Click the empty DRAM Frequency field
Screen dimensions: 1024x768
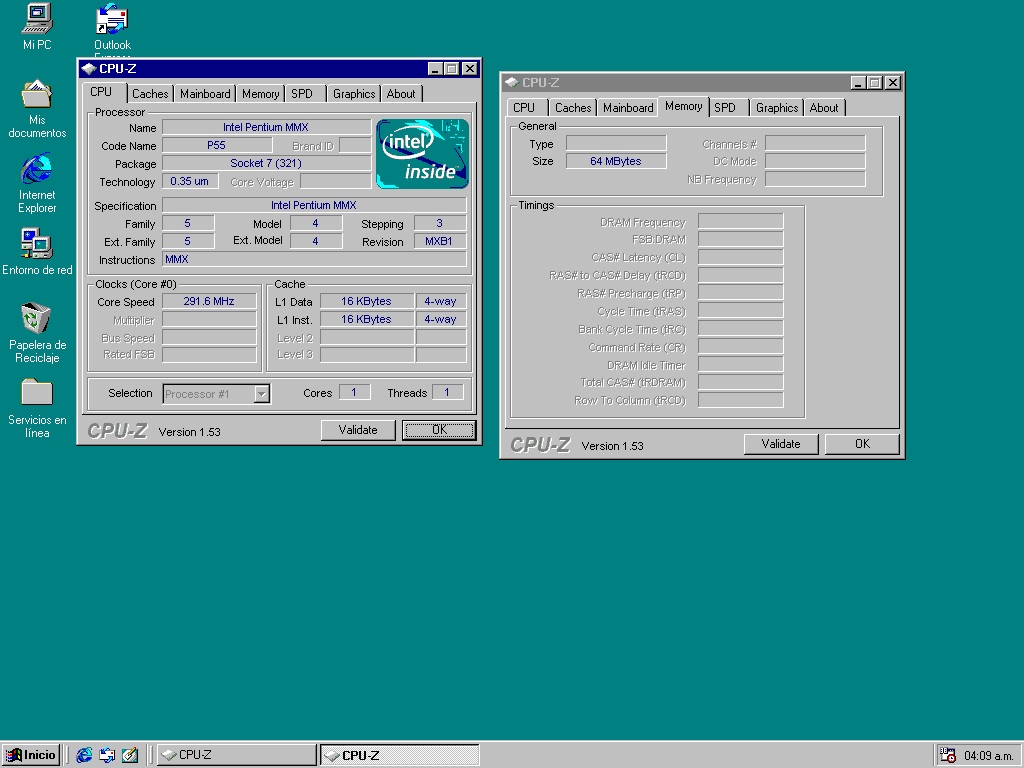740,221
